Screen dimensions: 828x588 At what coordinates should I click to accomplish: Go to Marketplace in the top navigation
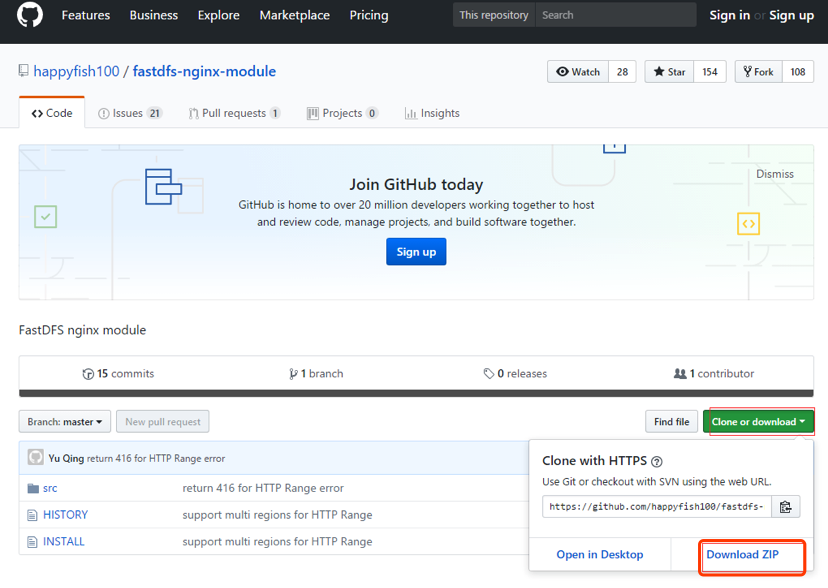(x=295, y=15)
